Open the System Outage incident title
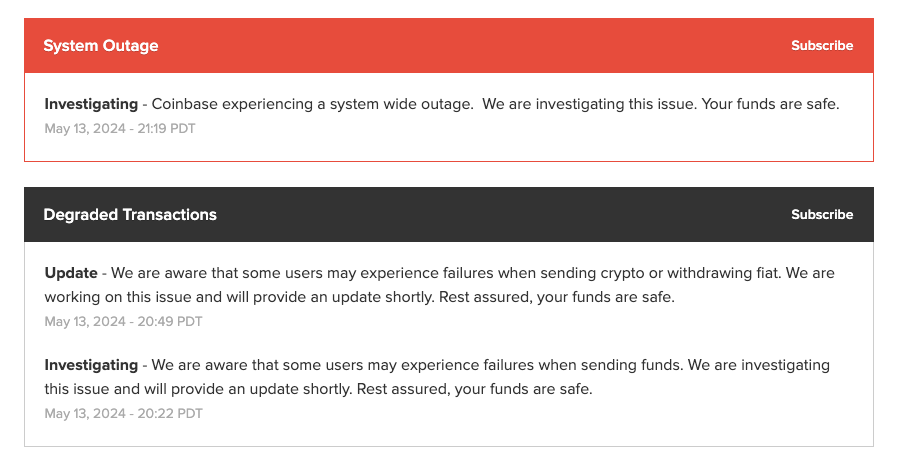 point(101,46)
